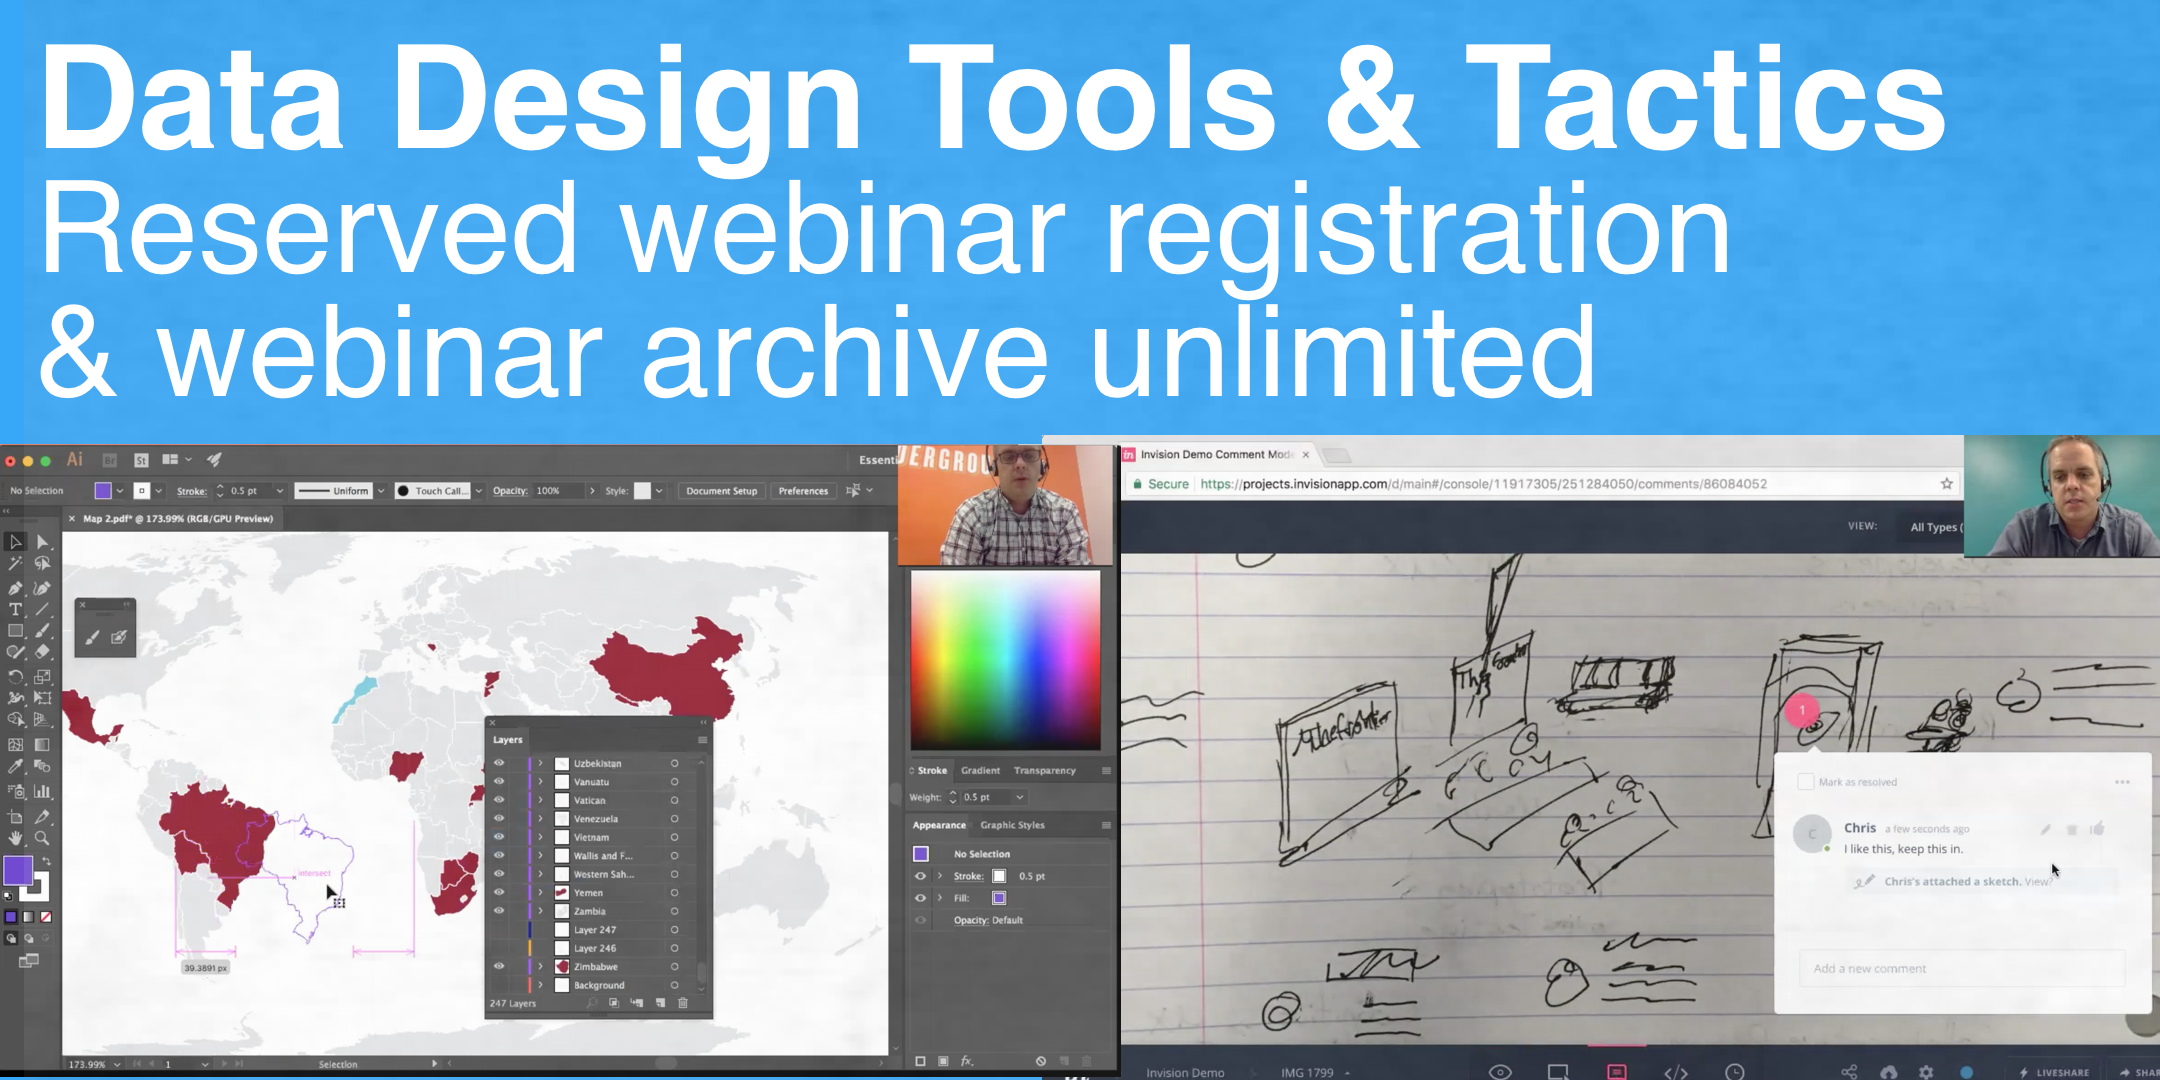Open Weight dropdown in Stroke panel
Viewport: 2160px width, 1080px height.
pos(1020,797)
